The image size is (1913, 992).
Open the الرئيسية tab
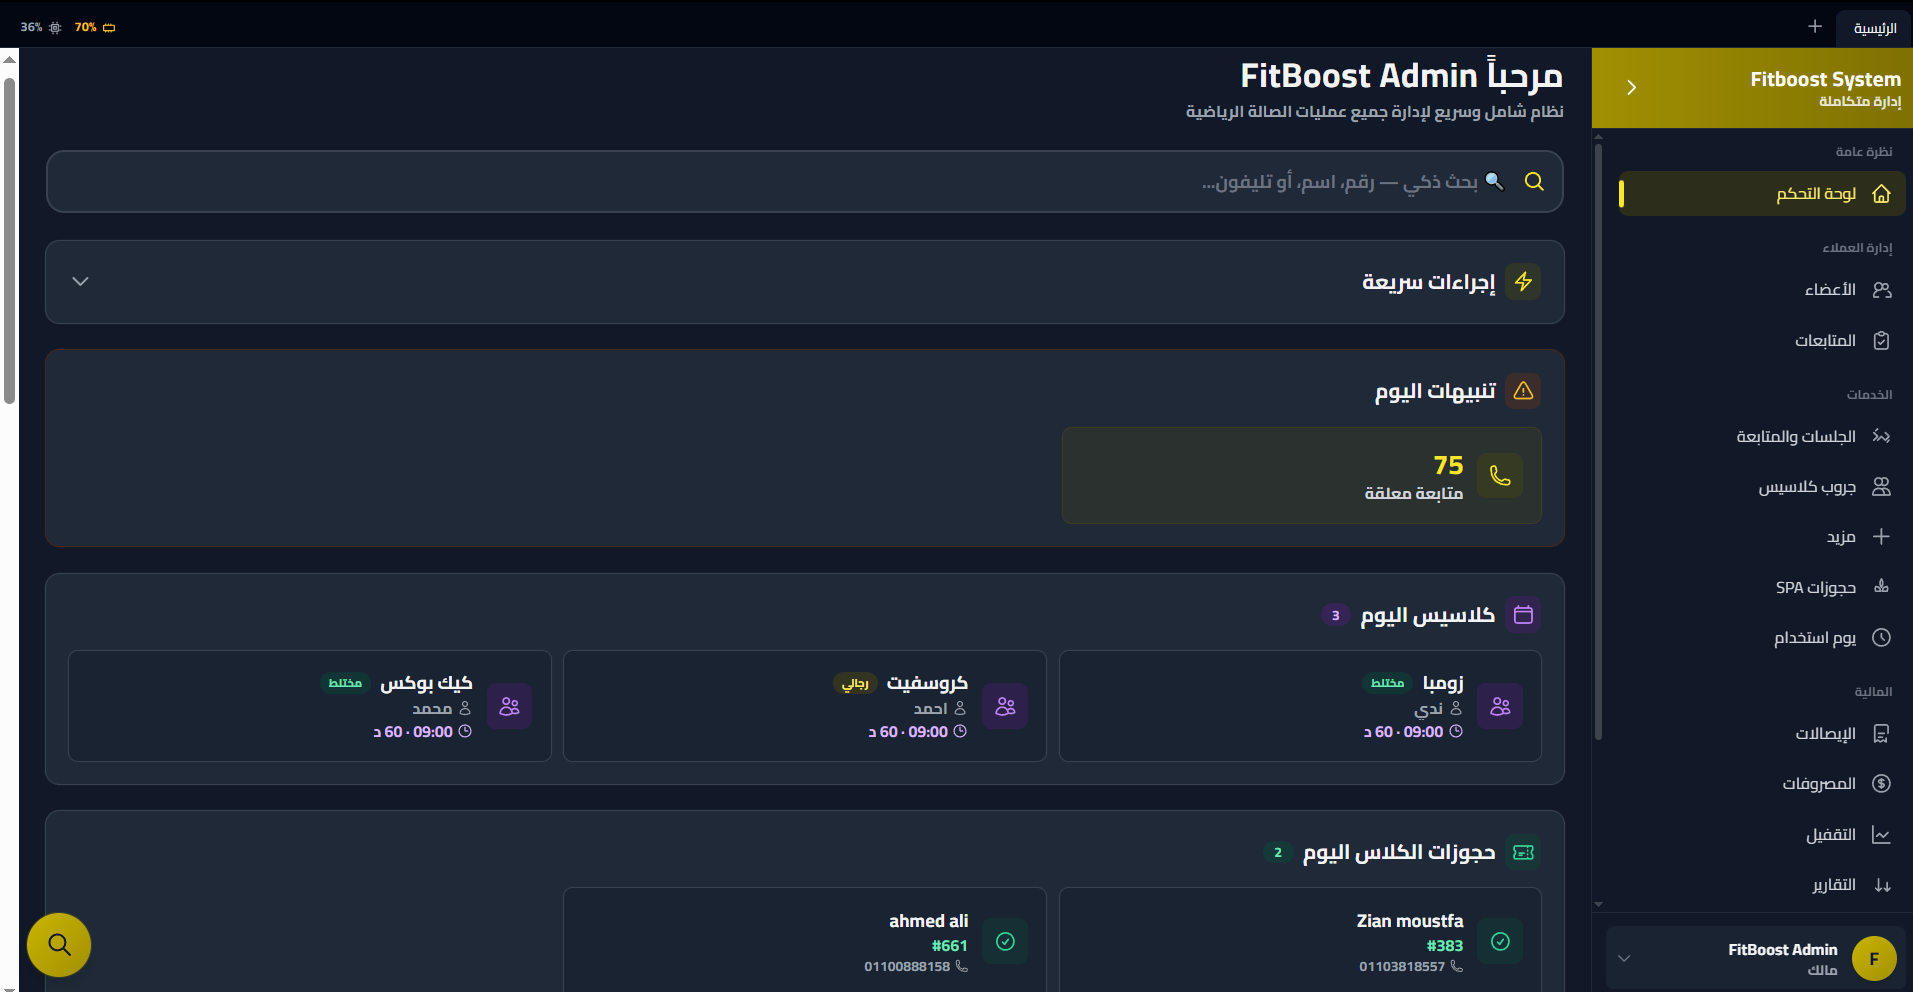(1874, 28)
